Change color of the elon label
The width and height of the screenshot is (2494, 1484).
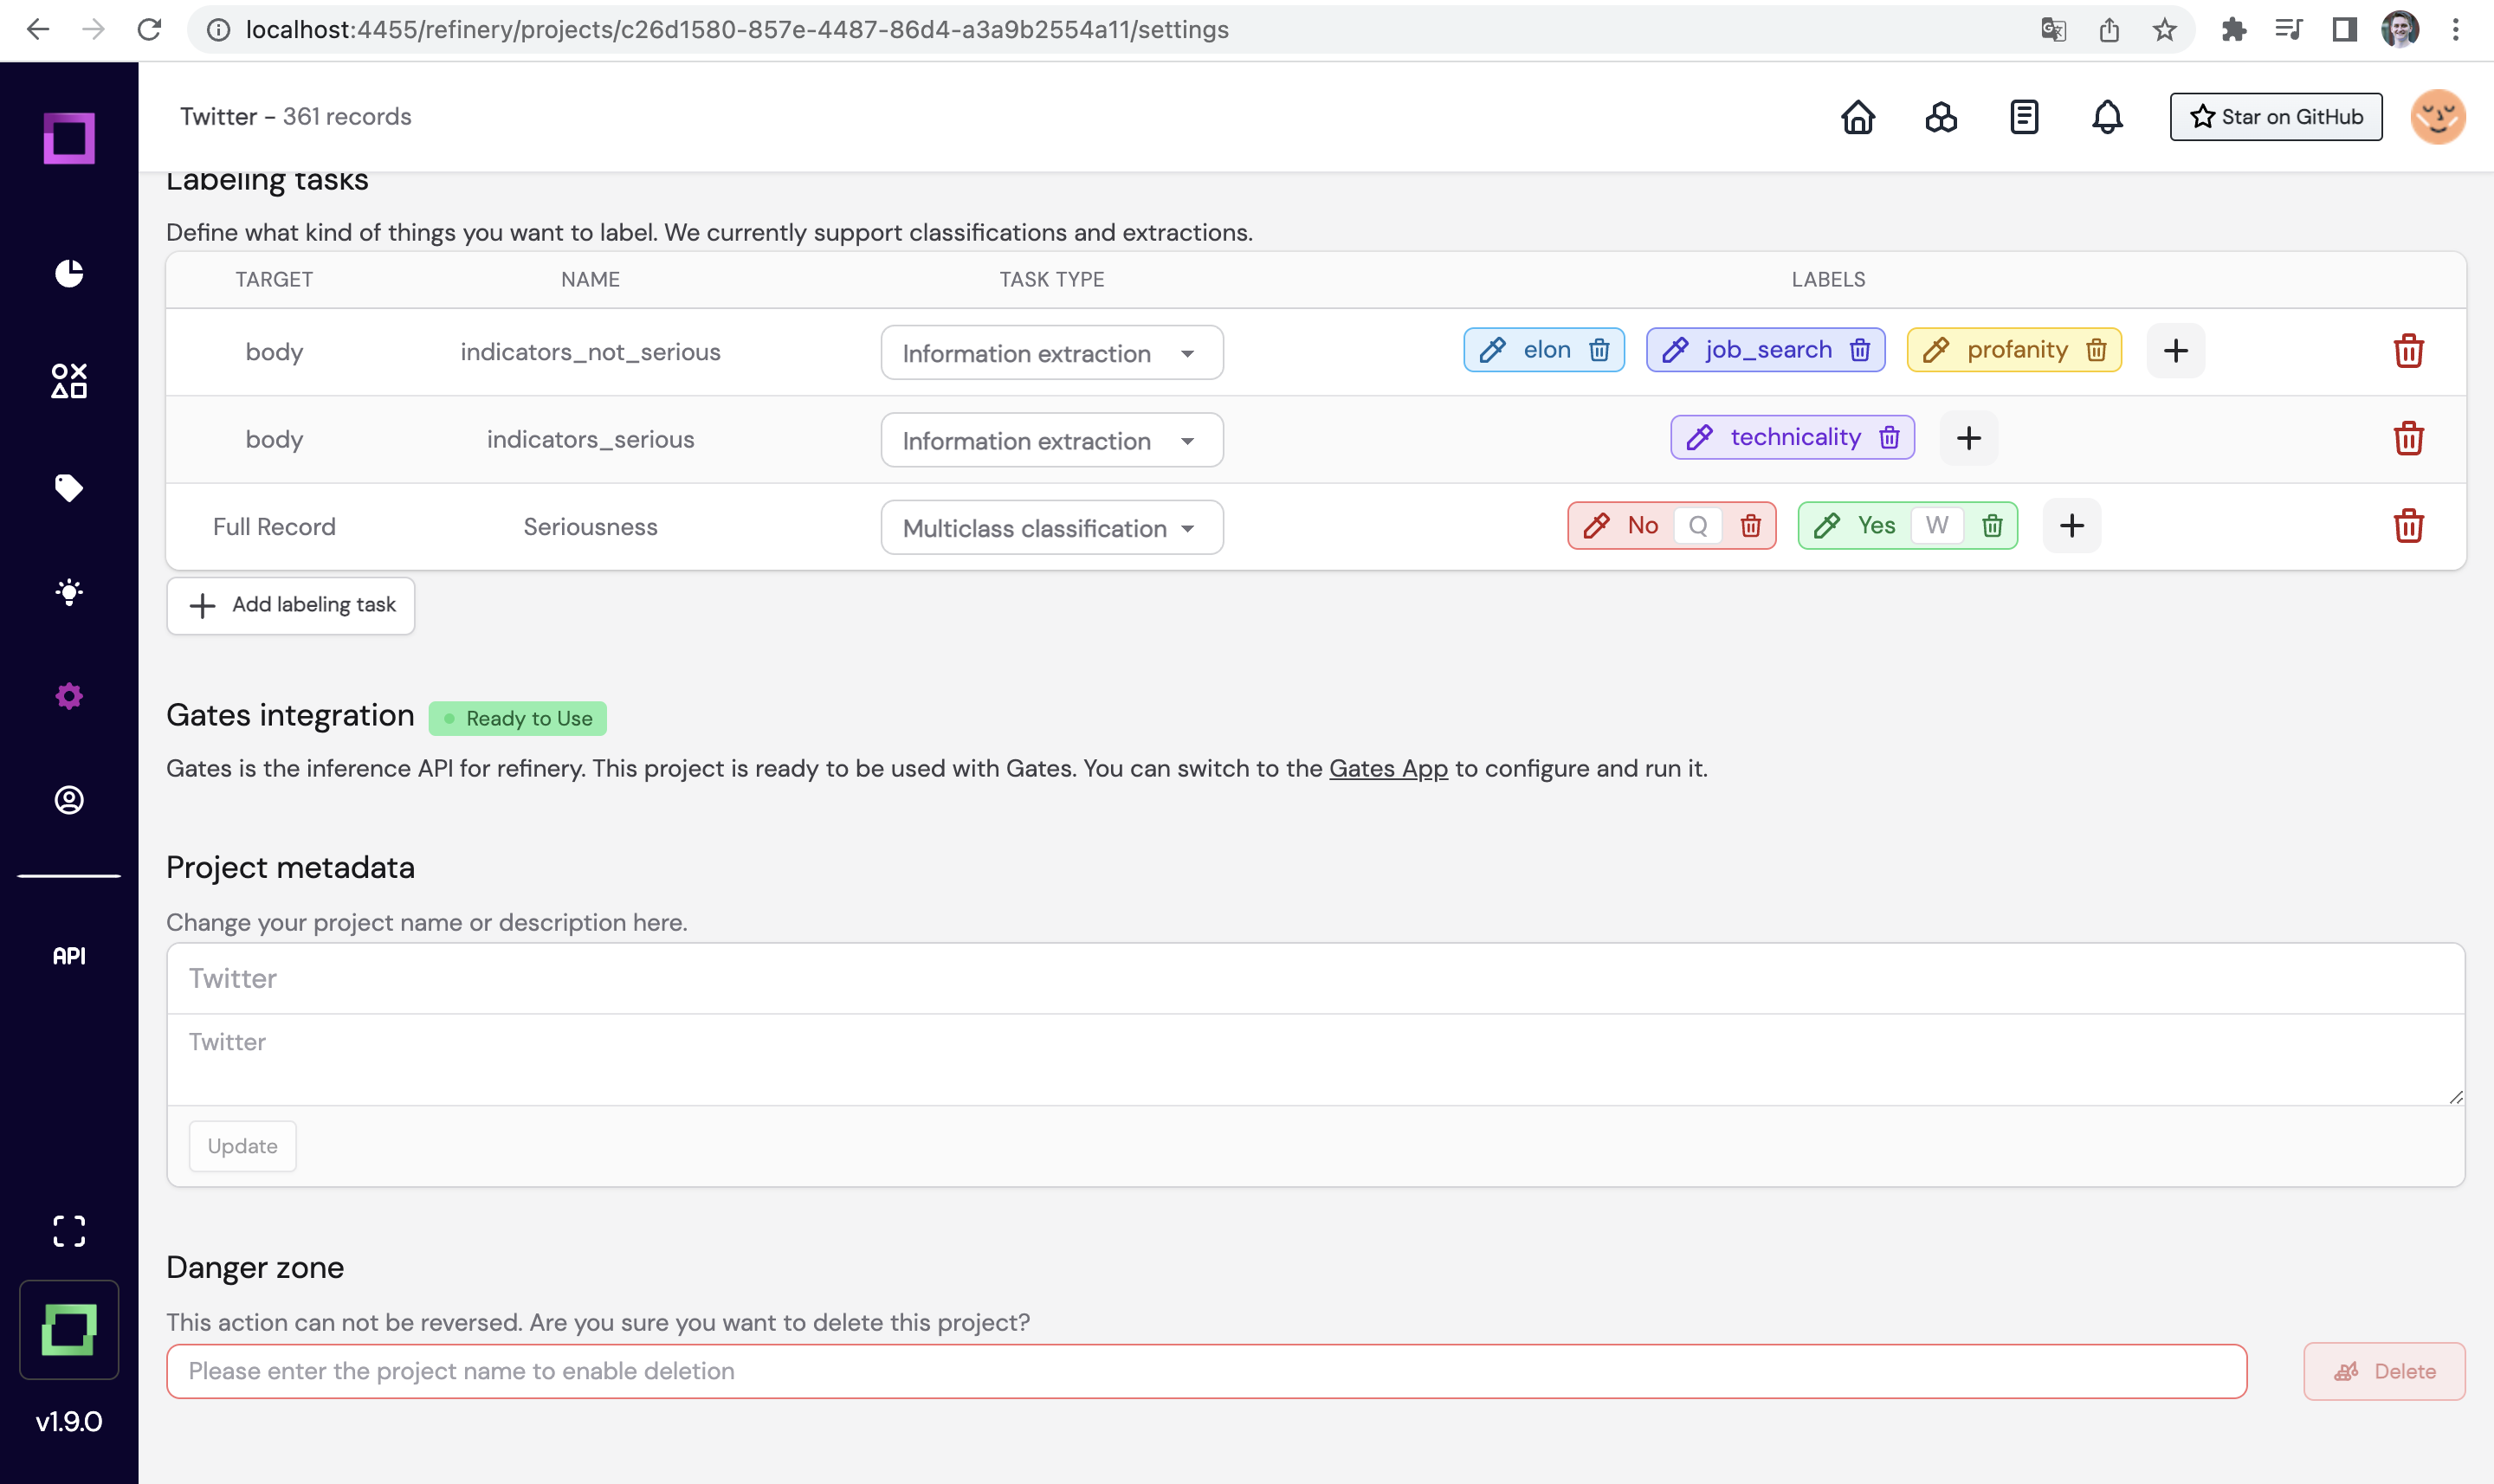click(x=1492, y=350)
